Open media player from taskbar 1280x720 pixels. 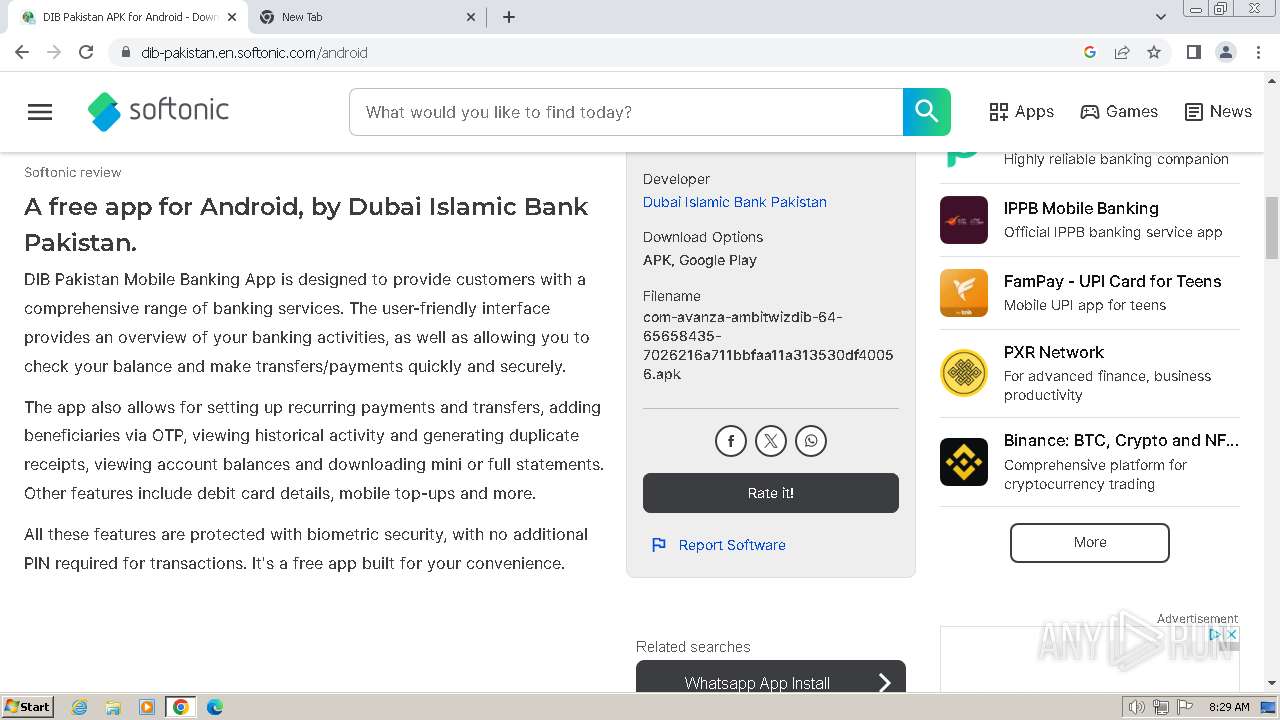click(x=147, y=707)
